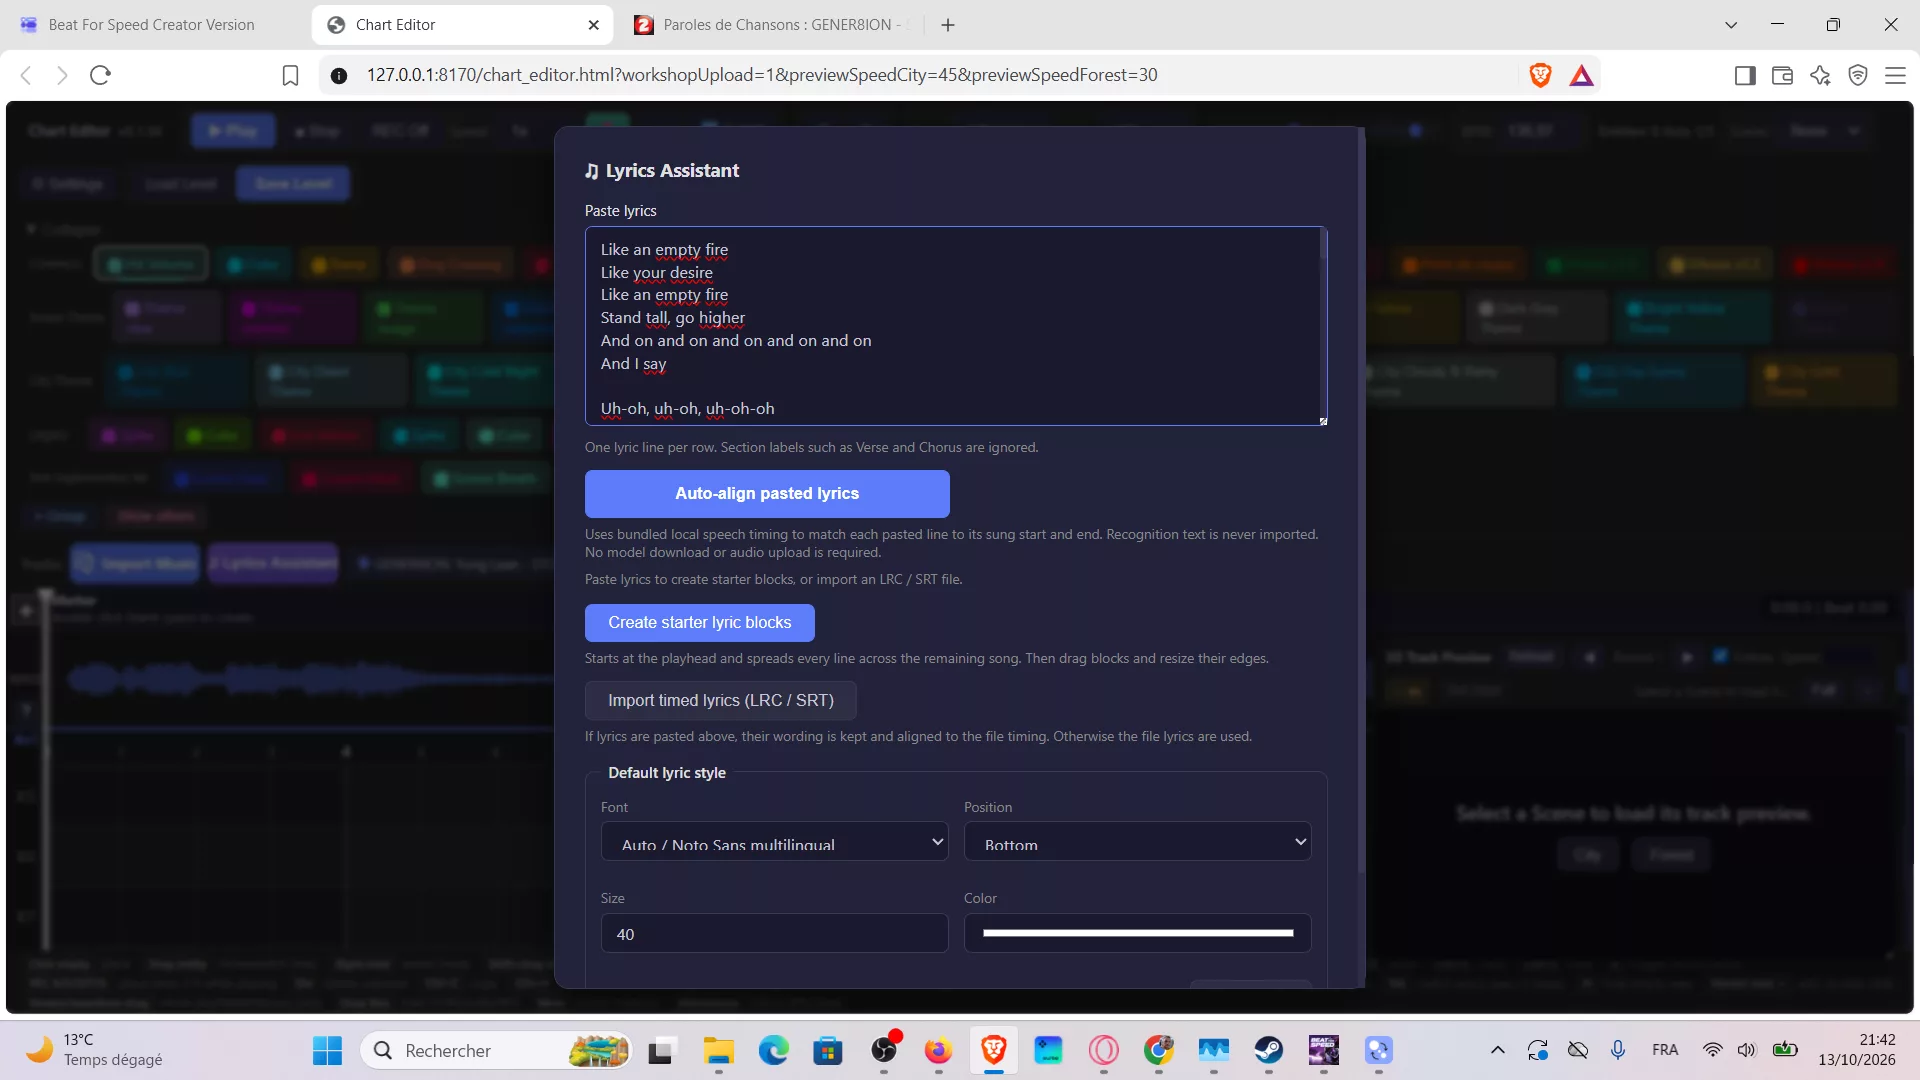Click the browser address bar URL
Image resolution: width=1920 pixels, height=1080 pixels.
[762, 75]
